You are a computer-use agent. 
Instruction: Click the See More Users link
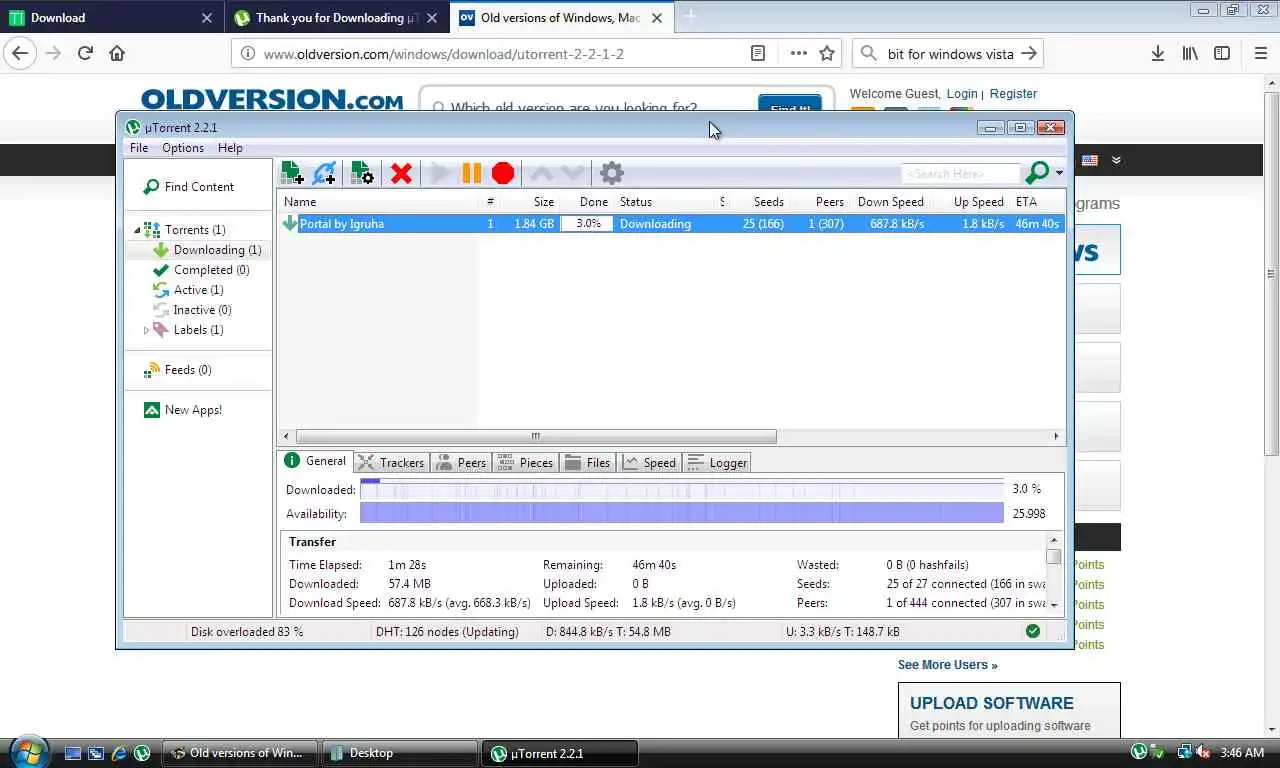click(x=947, y=665)
